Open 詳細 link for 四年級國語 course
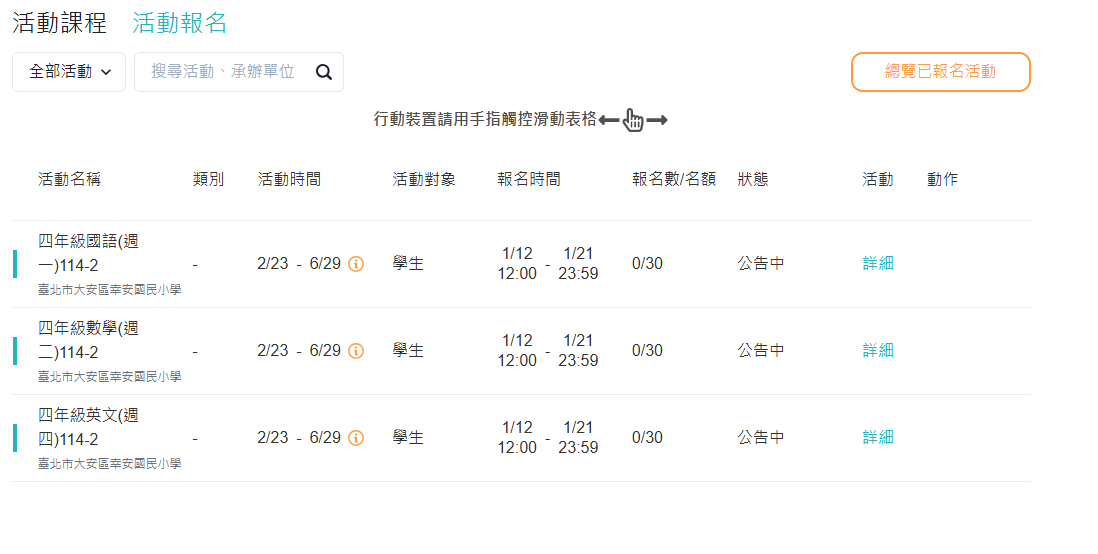 click(x=878, y=264)
